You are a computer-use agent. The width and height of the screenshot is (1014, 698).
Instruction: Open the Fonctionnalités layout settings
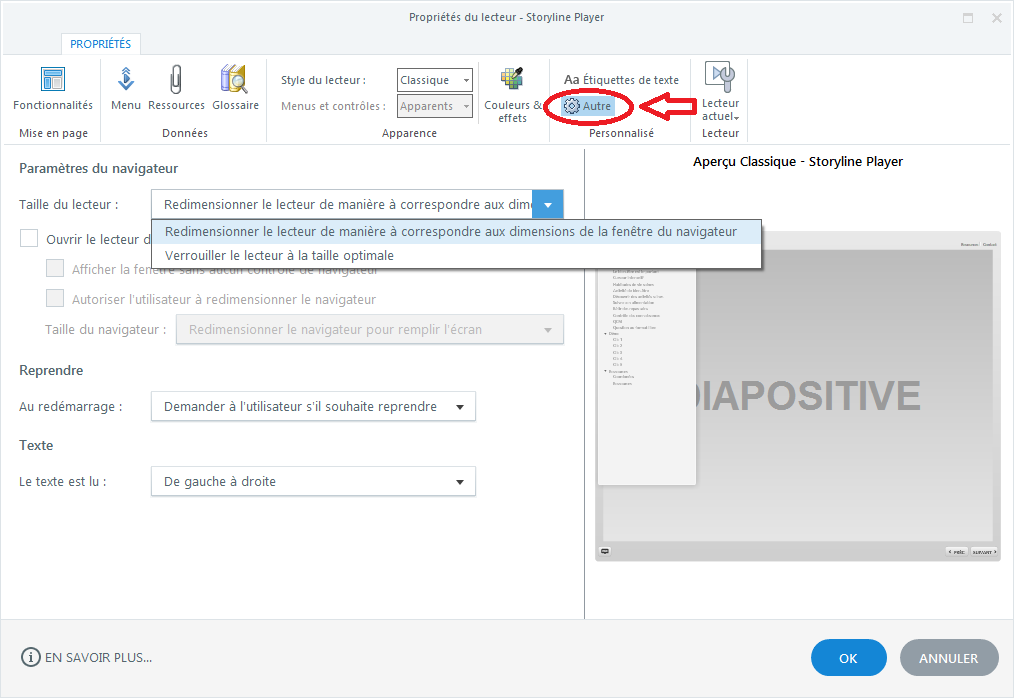pyautogui.click(x=52, y=88)
